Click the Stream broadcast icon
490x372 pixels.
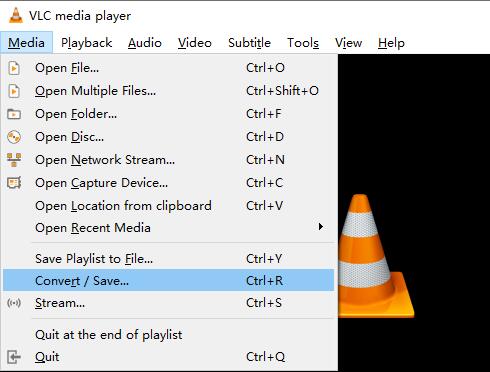pyautogui.click(x=14, y=303)
